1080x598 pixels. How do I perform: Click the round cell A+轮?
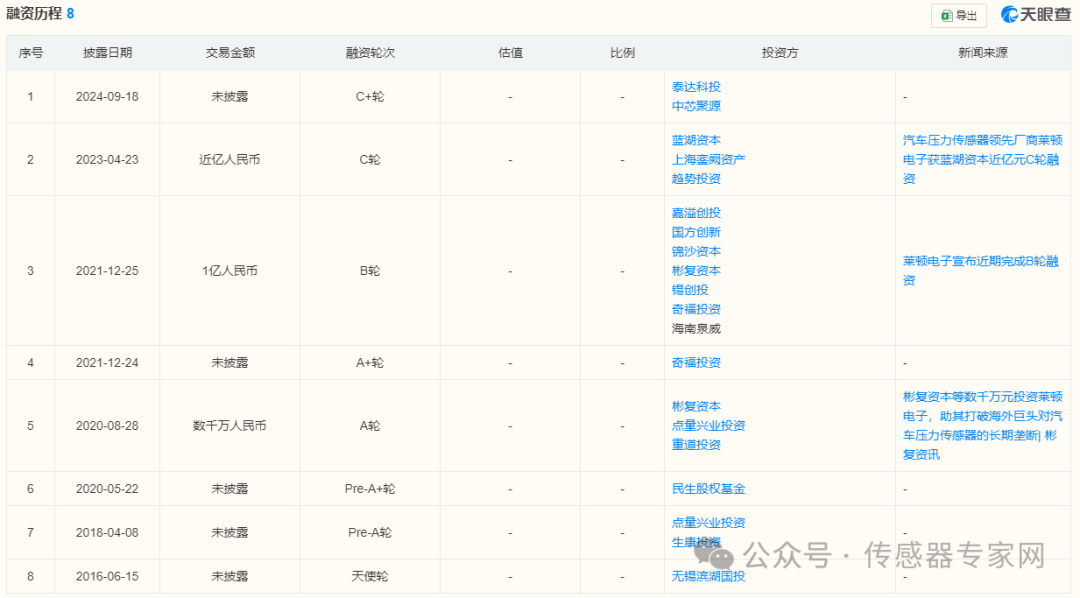pyautogui.click(x=370, y=363)
